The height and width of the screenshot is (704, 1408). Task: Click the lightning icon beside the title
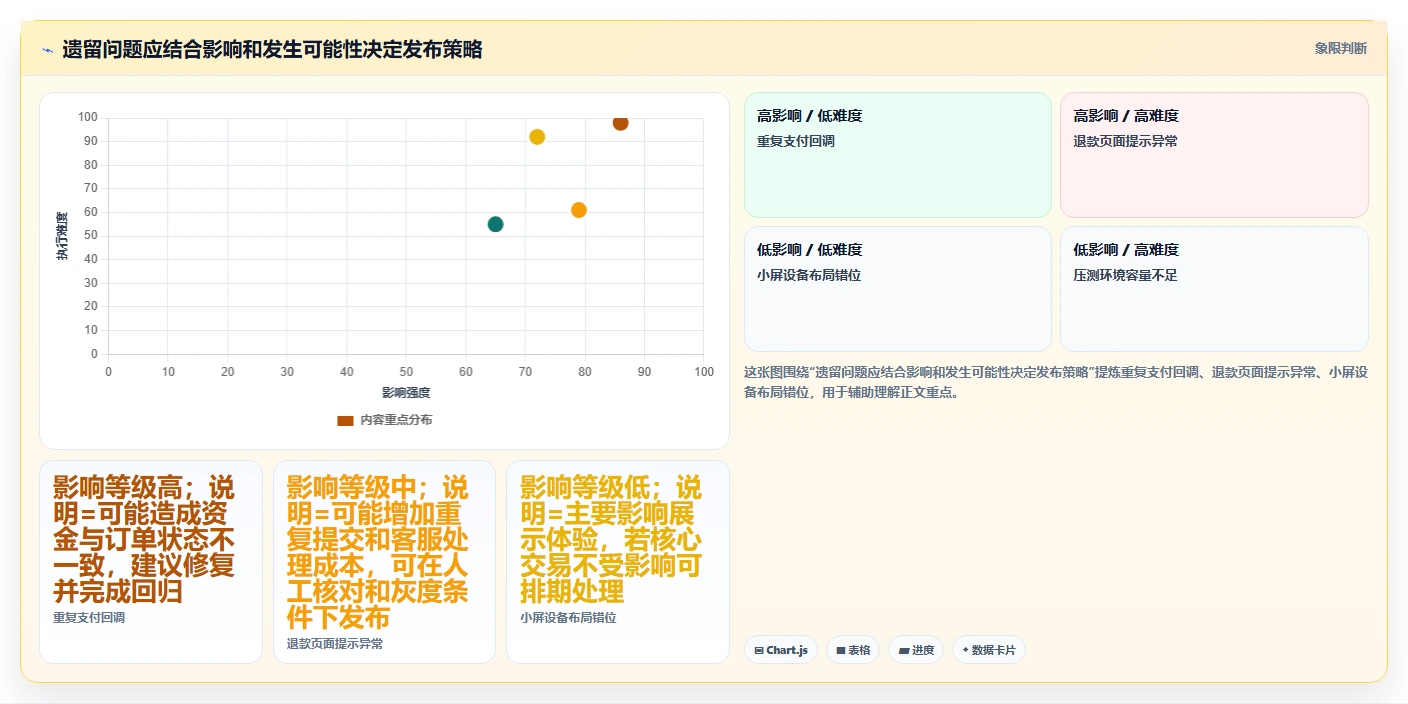point(47,50)
